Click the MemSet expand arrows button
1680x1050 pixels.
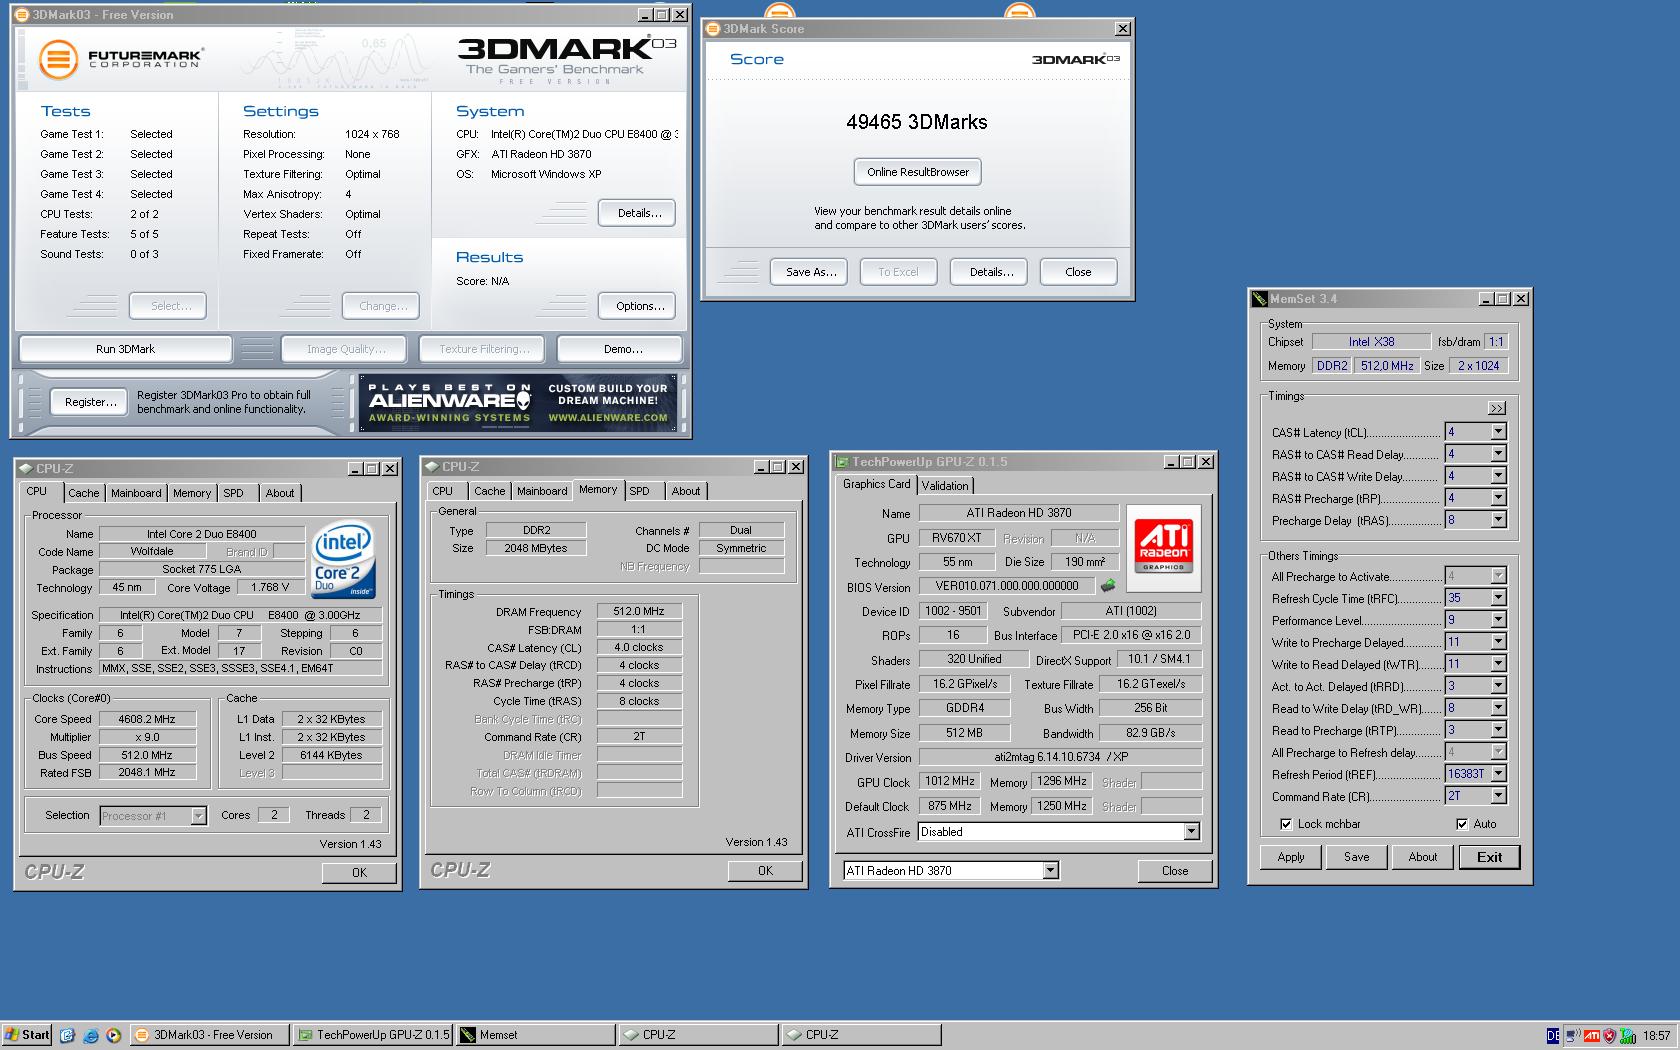(1496, 408)
